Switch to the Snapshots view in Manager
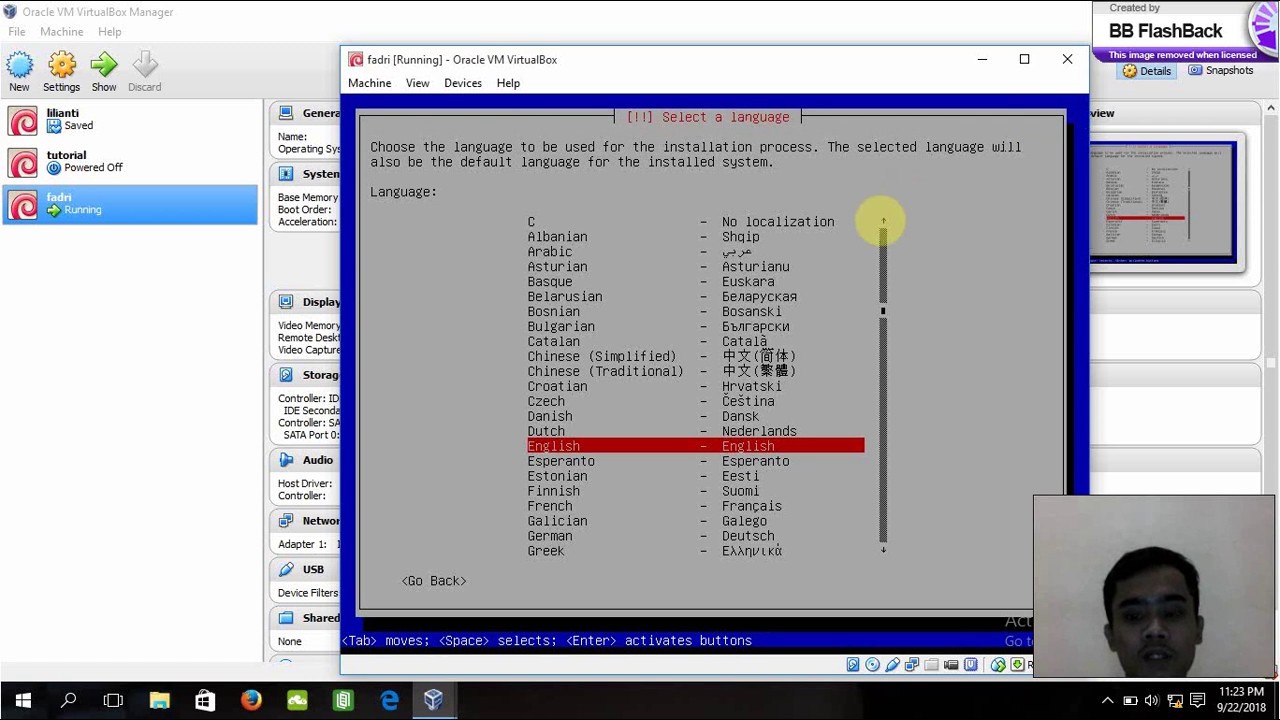This screenshot has height=720, width=1280. pos(1219,71)
